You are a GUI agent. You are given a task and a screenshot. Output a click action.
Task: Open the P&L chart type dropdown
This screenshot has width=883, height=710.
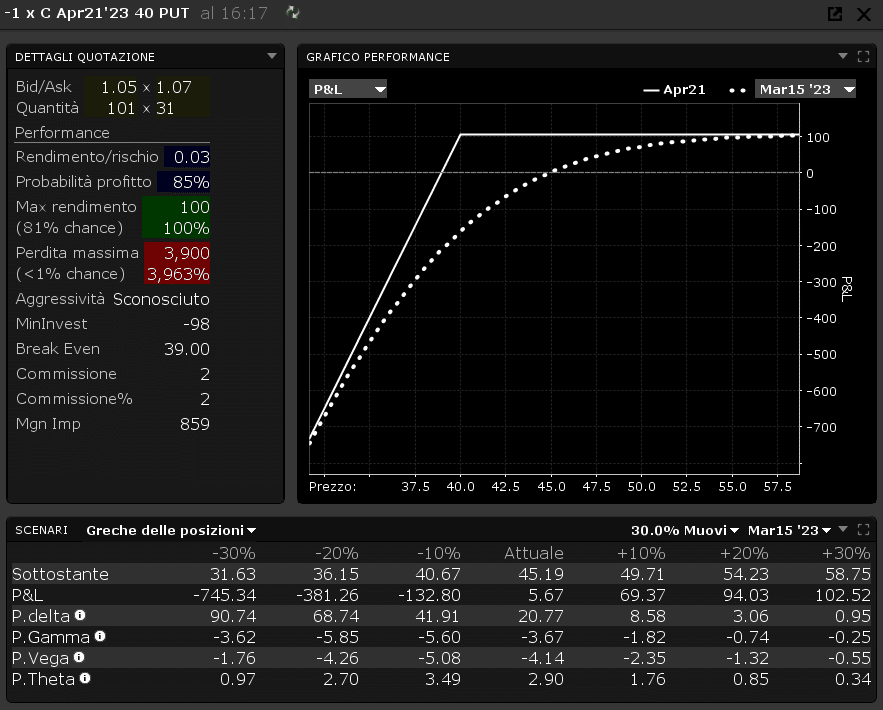pos(348,89)
